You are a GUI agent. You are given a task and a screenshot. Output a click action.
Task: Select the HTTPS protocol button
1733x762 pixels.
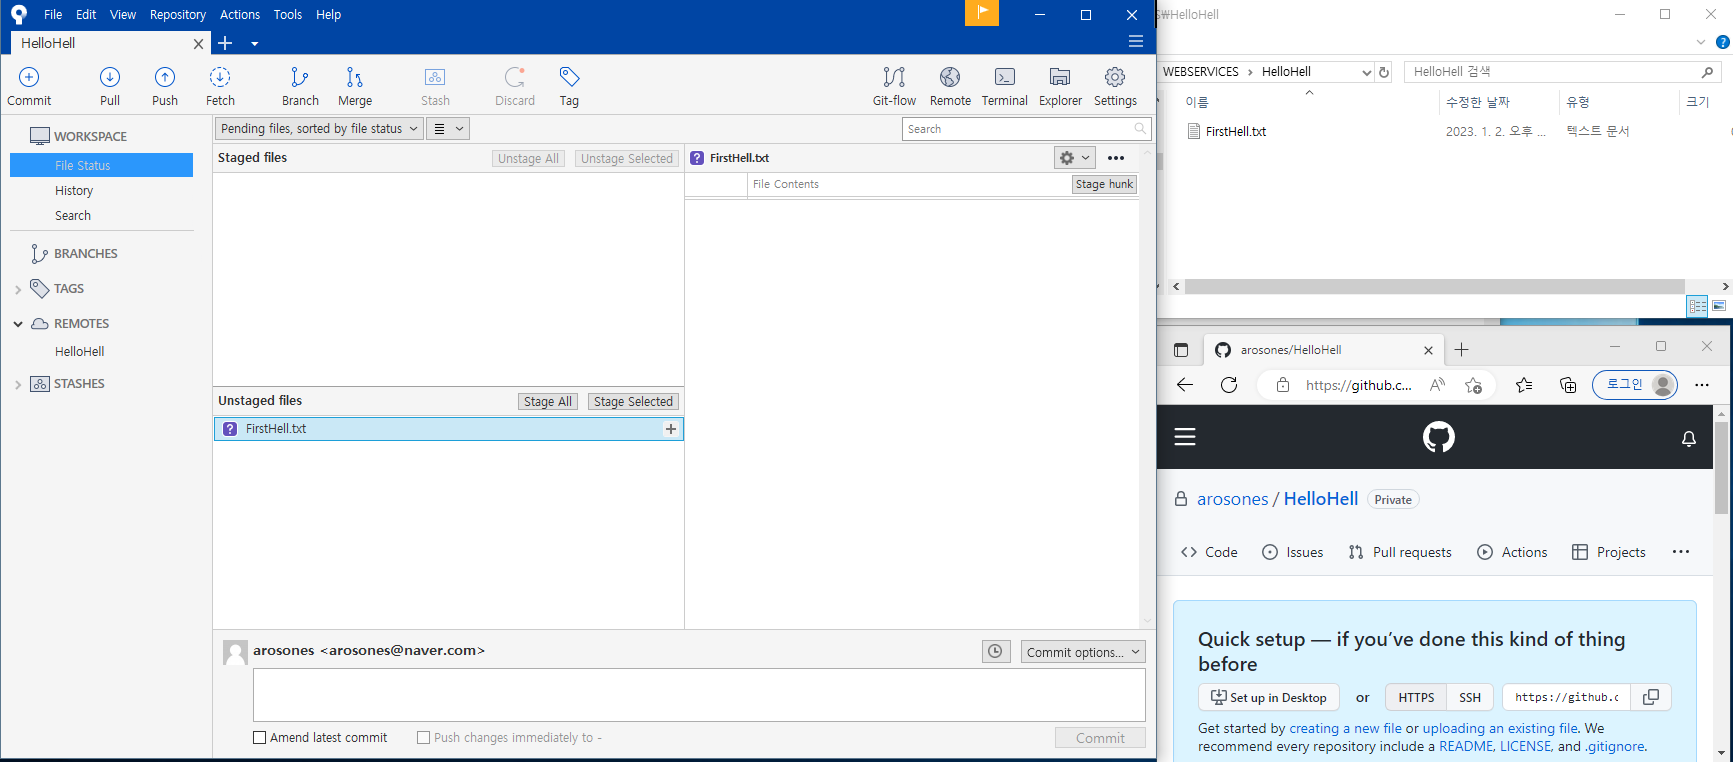coord(1416,697)
